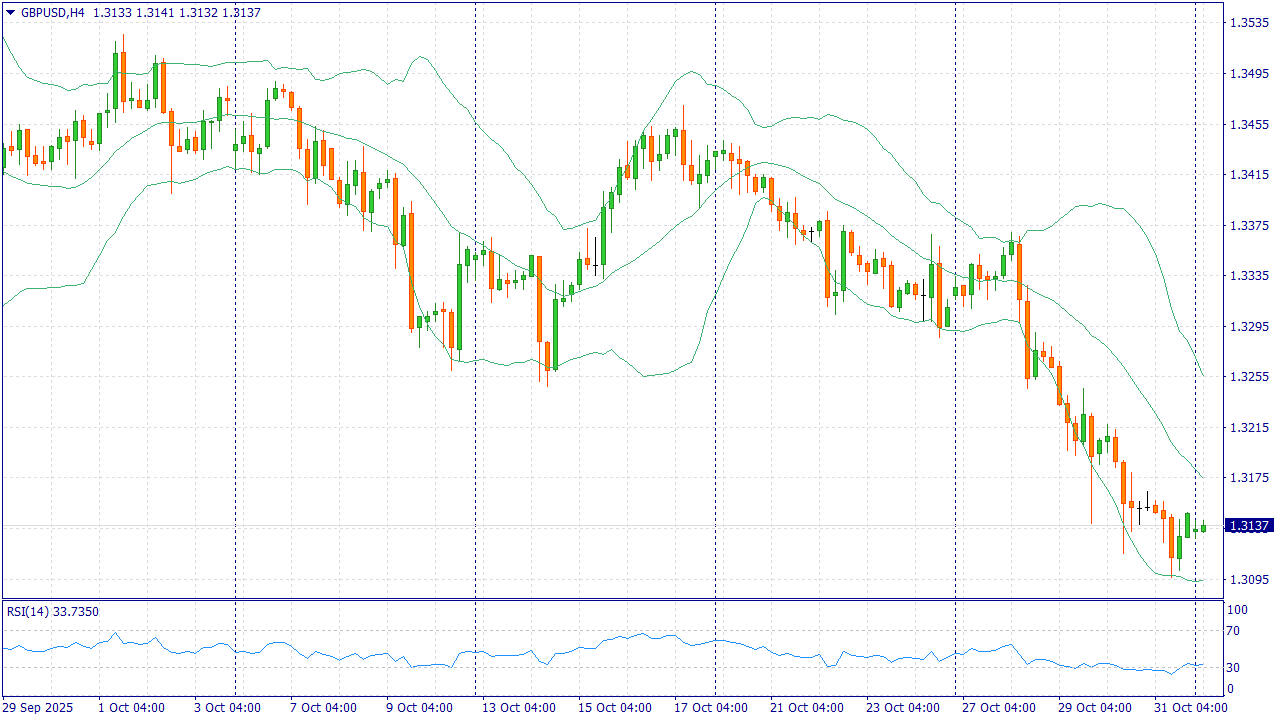Select the current price tag 1.3137

(1248, 526)
